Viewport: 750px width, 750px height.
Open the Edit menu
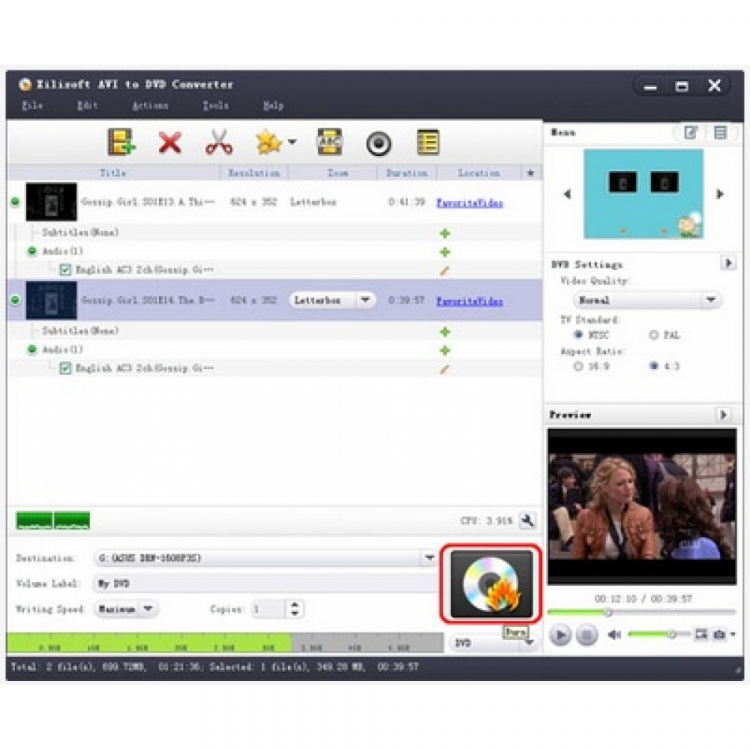click(x=88, y=105)
